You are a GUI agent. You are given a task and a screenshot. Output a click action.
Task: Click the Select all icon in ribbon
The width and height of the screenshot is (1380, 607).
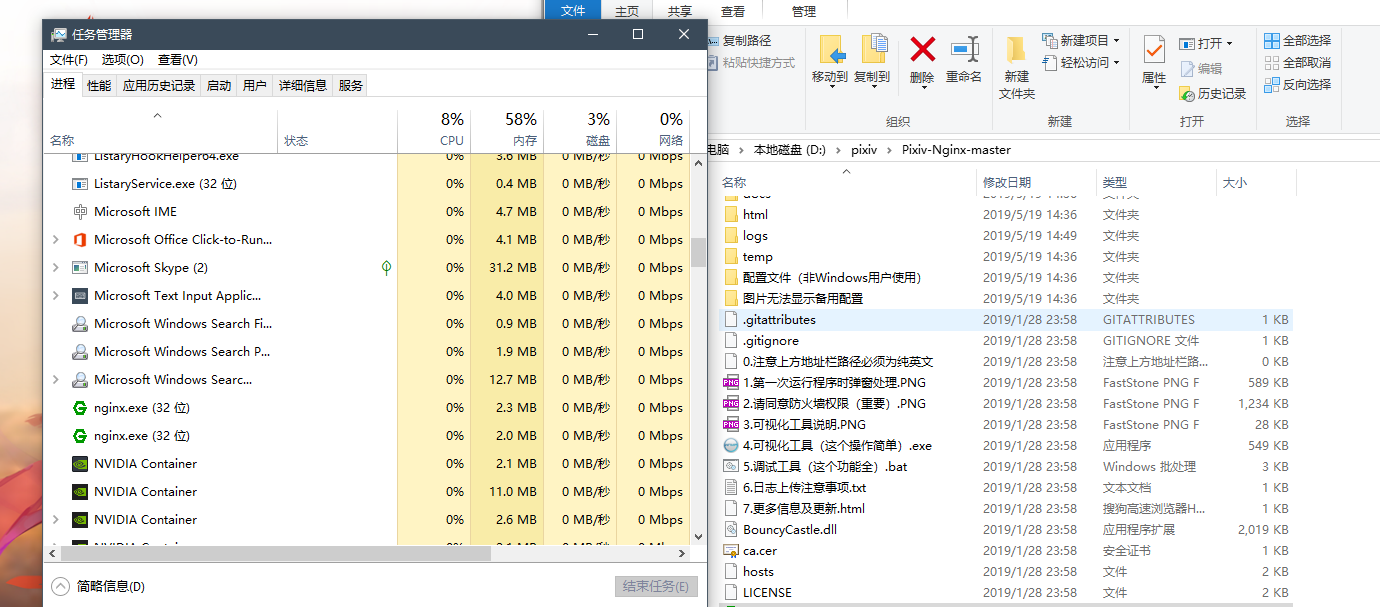pos(1272,41)
